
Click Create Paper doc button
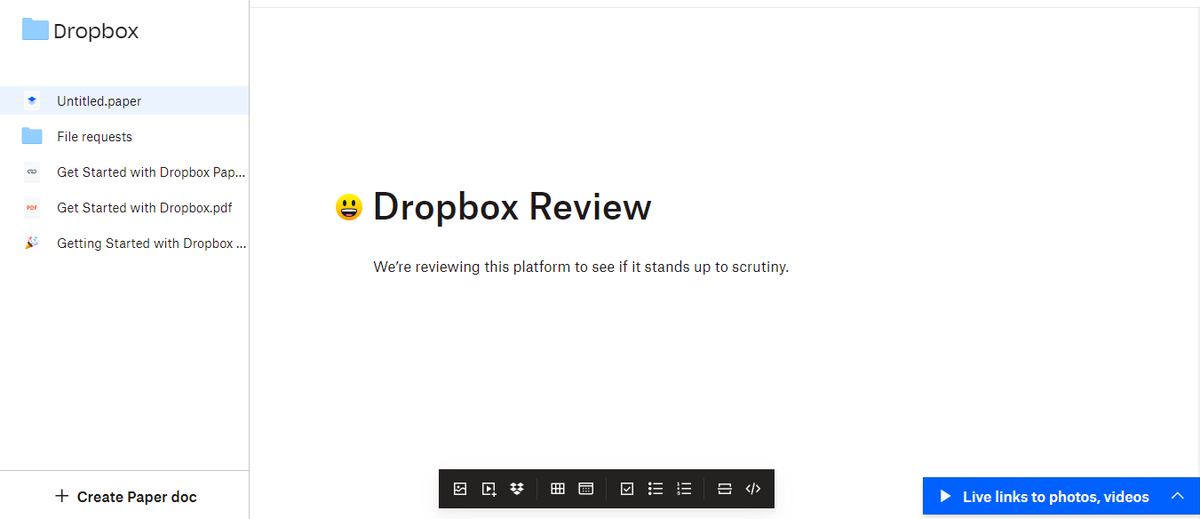pyautogui.click(x=125, y=496)
